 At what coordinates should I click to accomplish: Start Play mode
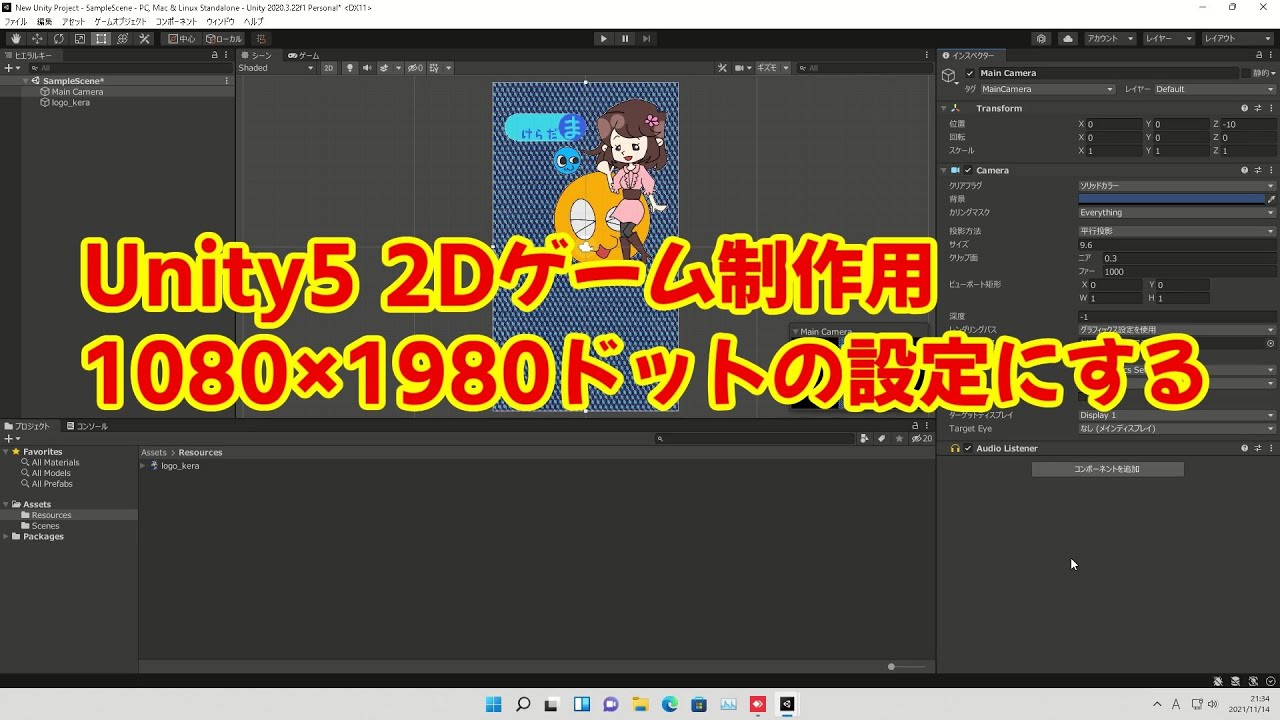[x=603, y=39]
